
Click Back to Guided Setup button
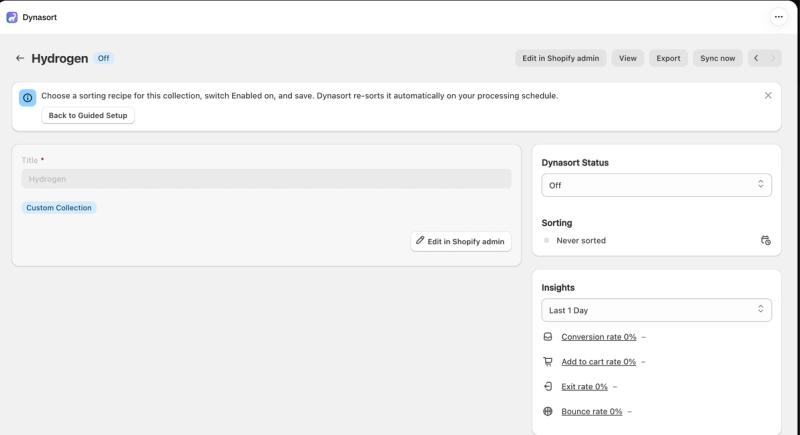tap(88, 115)
